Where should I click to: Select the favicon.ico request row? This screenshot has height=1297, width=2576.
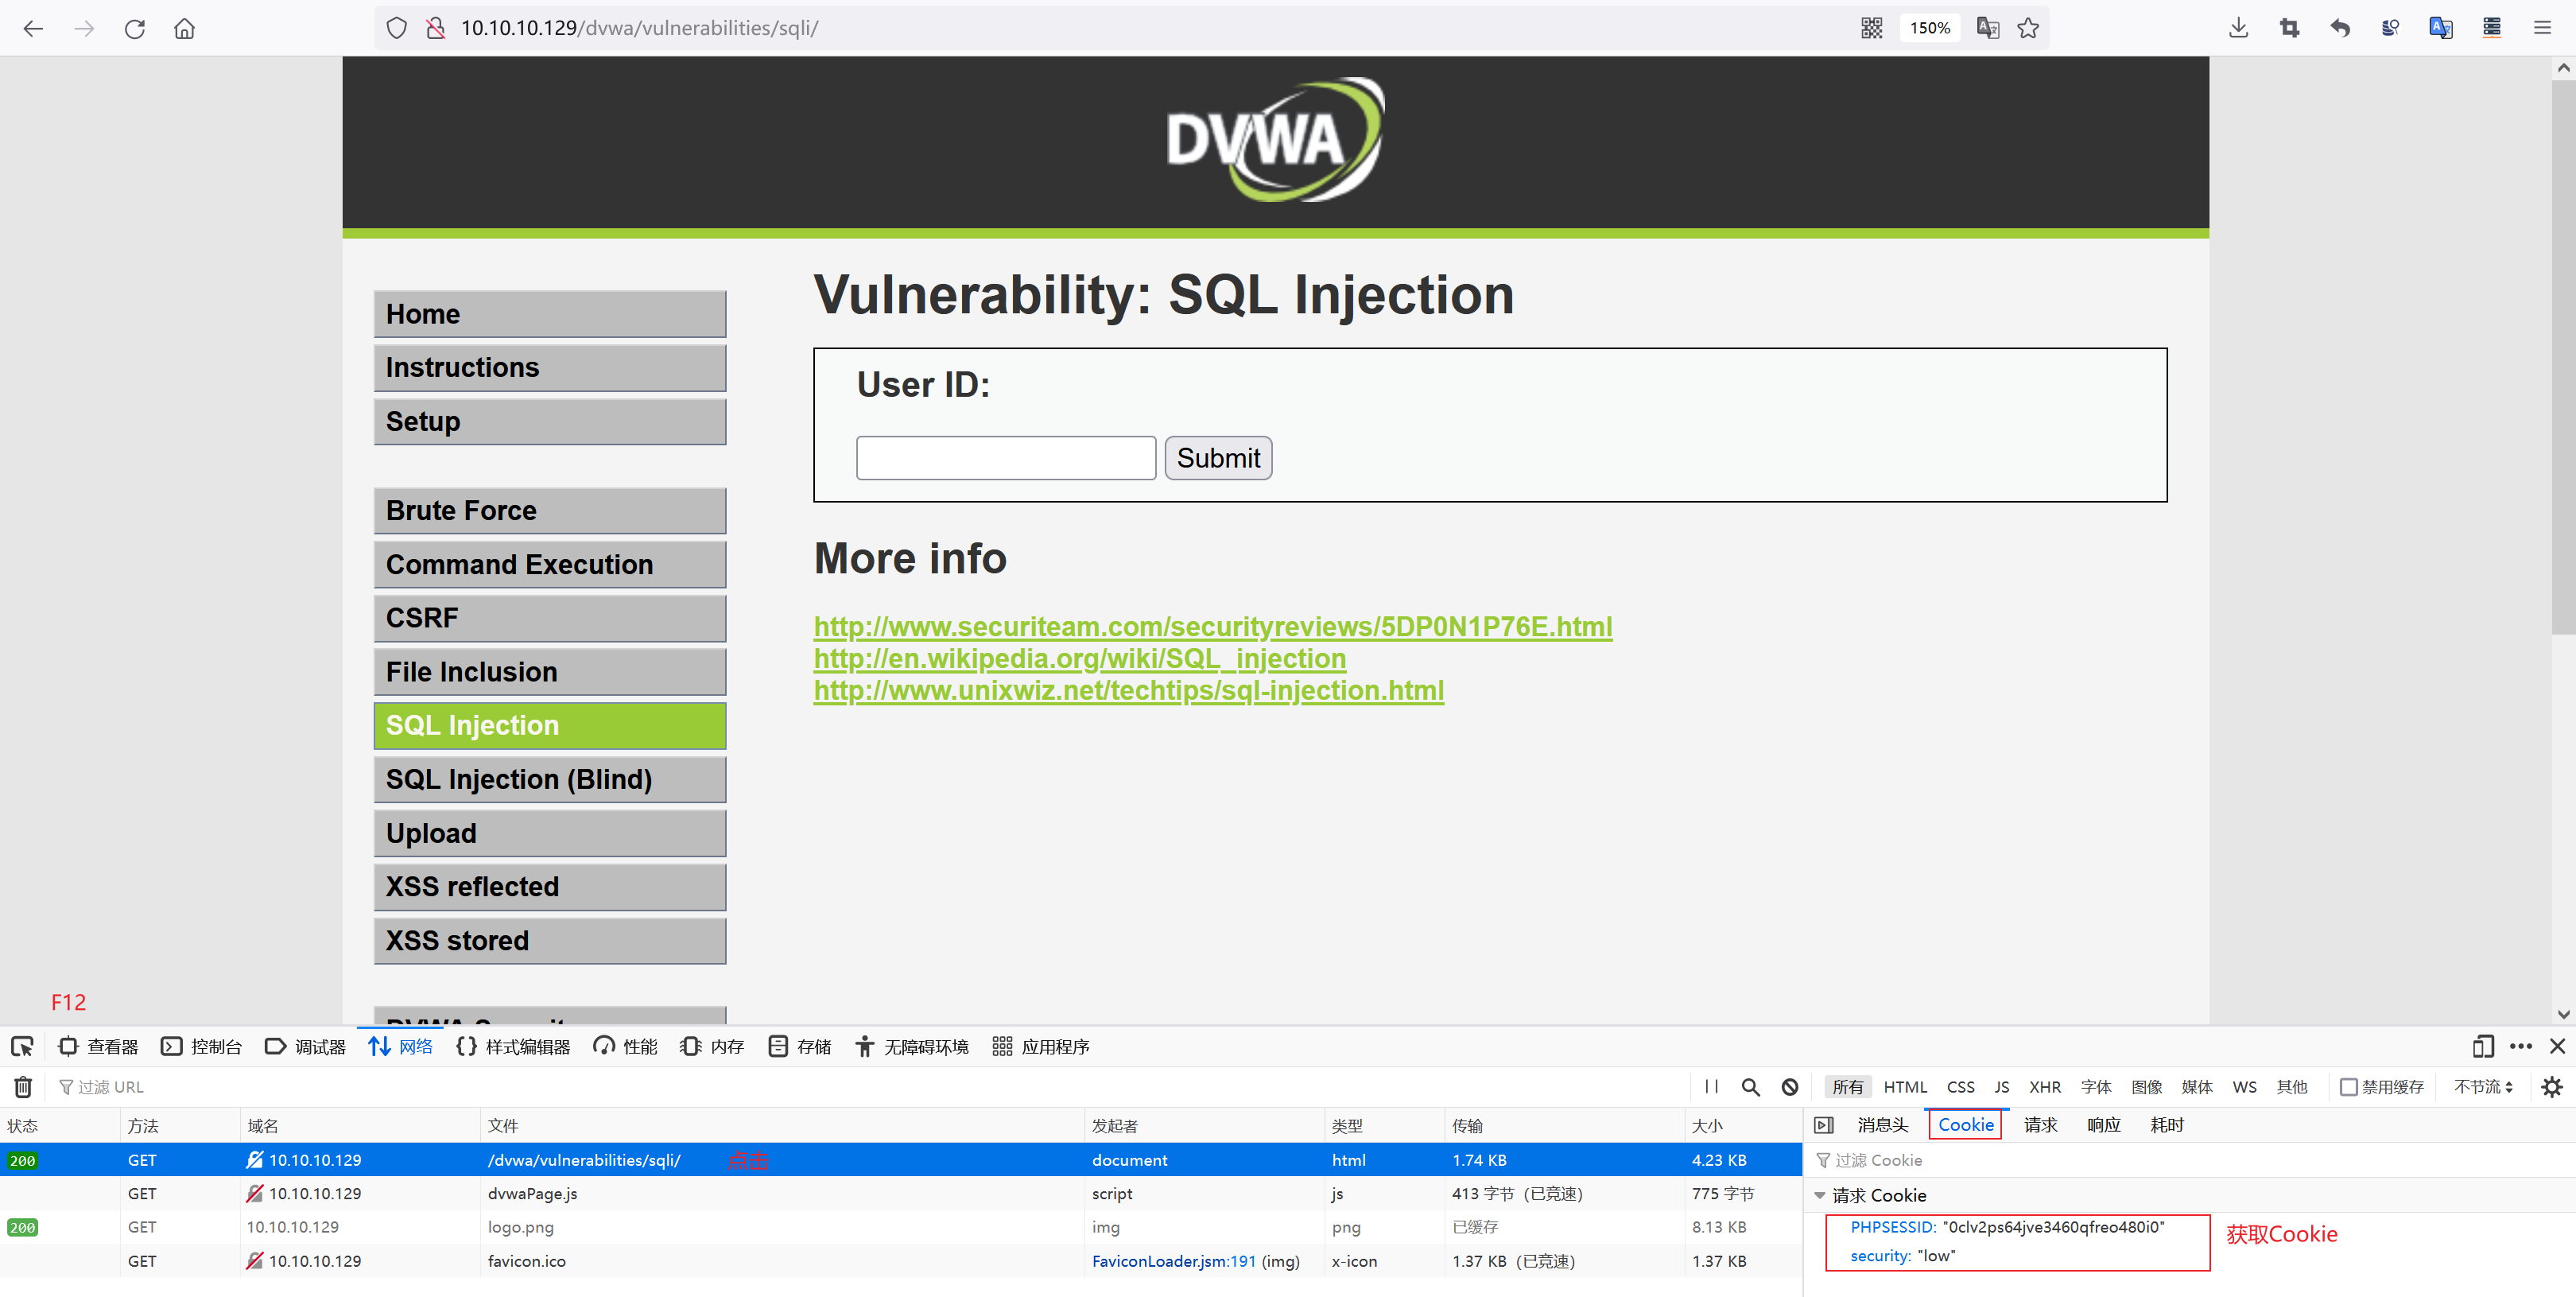click(900, 1261)
